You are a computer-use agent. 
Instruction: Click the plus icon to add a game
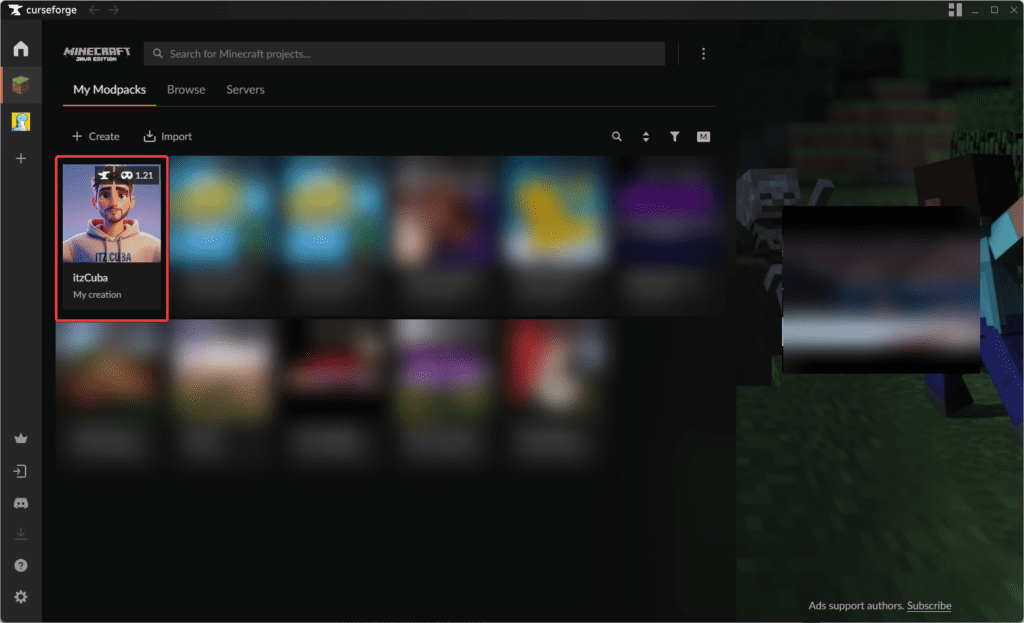[x=20, y=158]
